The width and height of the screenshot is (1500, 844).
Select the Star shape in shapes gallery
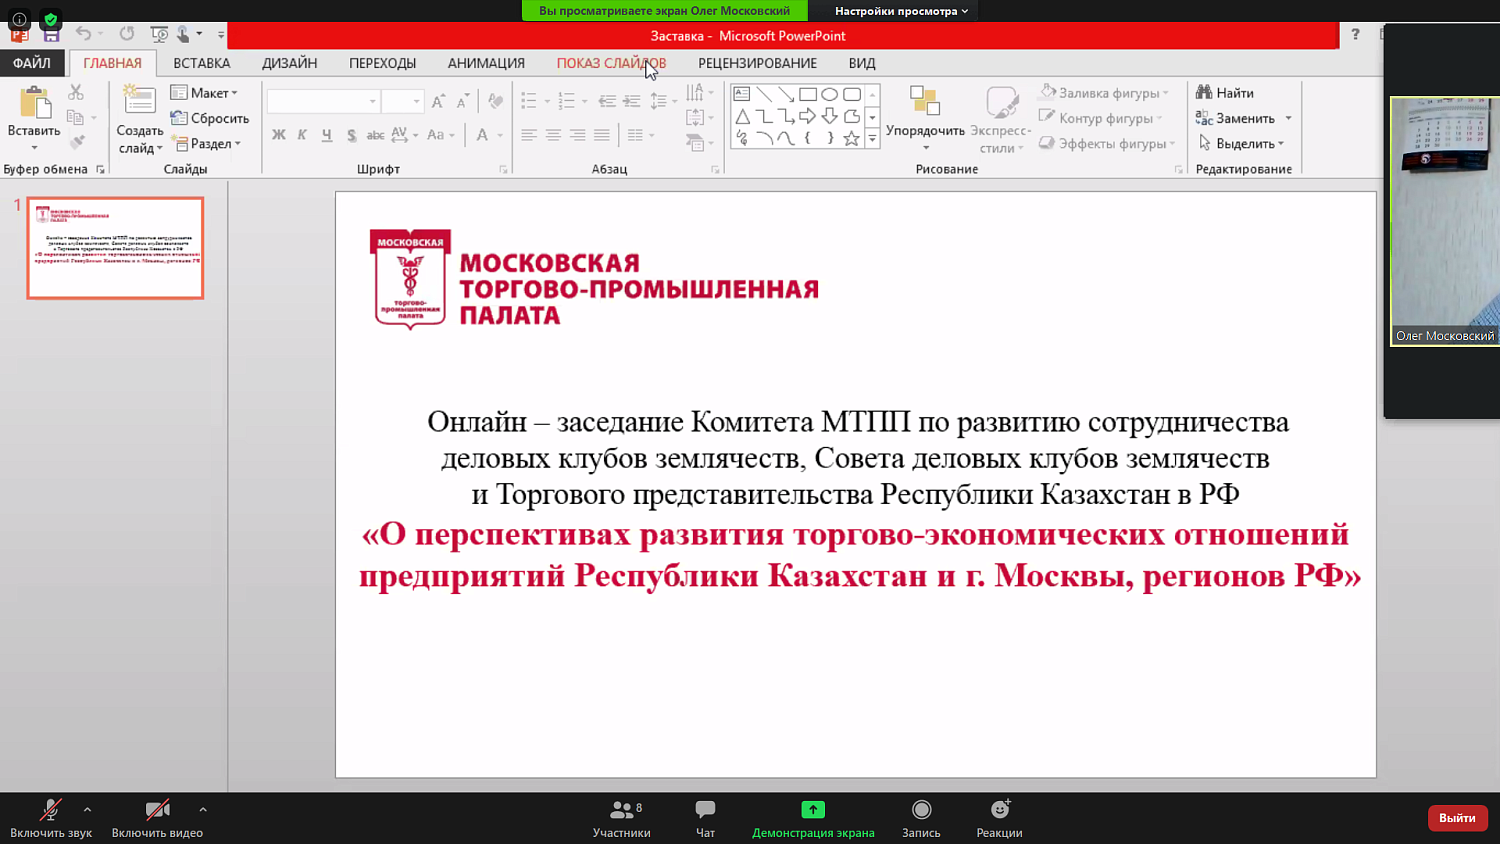click(851, 138)
